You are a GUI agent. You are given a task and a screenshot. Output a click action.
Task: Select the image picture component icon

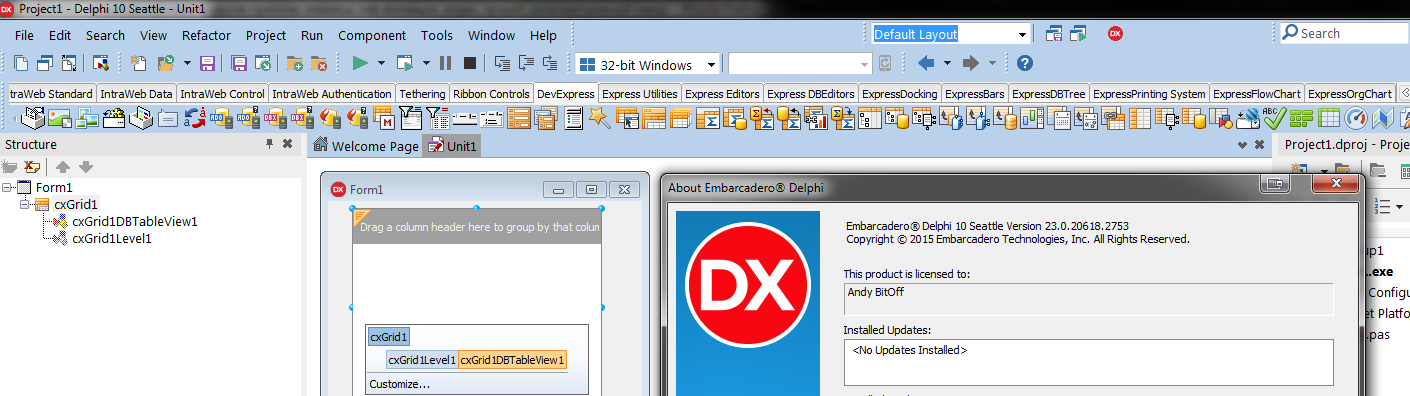[59, 118]
